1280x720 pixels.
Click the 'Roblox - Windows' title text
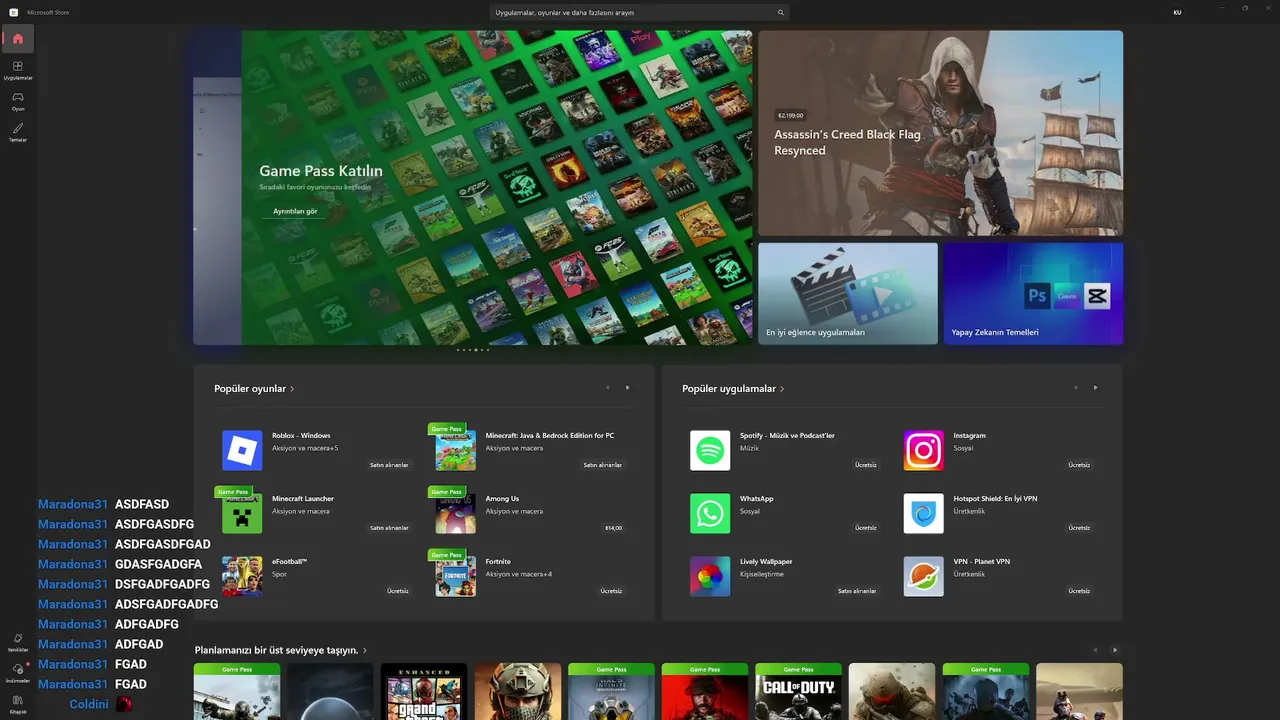click(301, 436)
